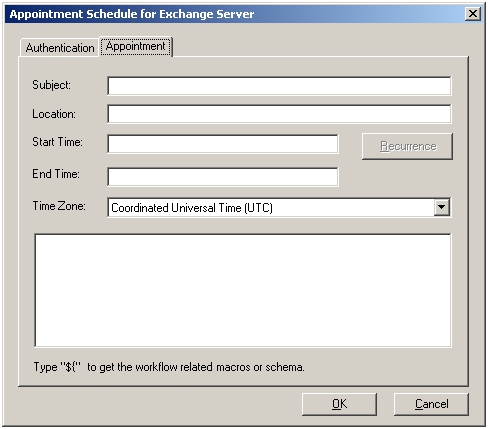The height and width of the screenshot is (429, 488).
Task: Select the Start Time label
Action: point(57,142)
